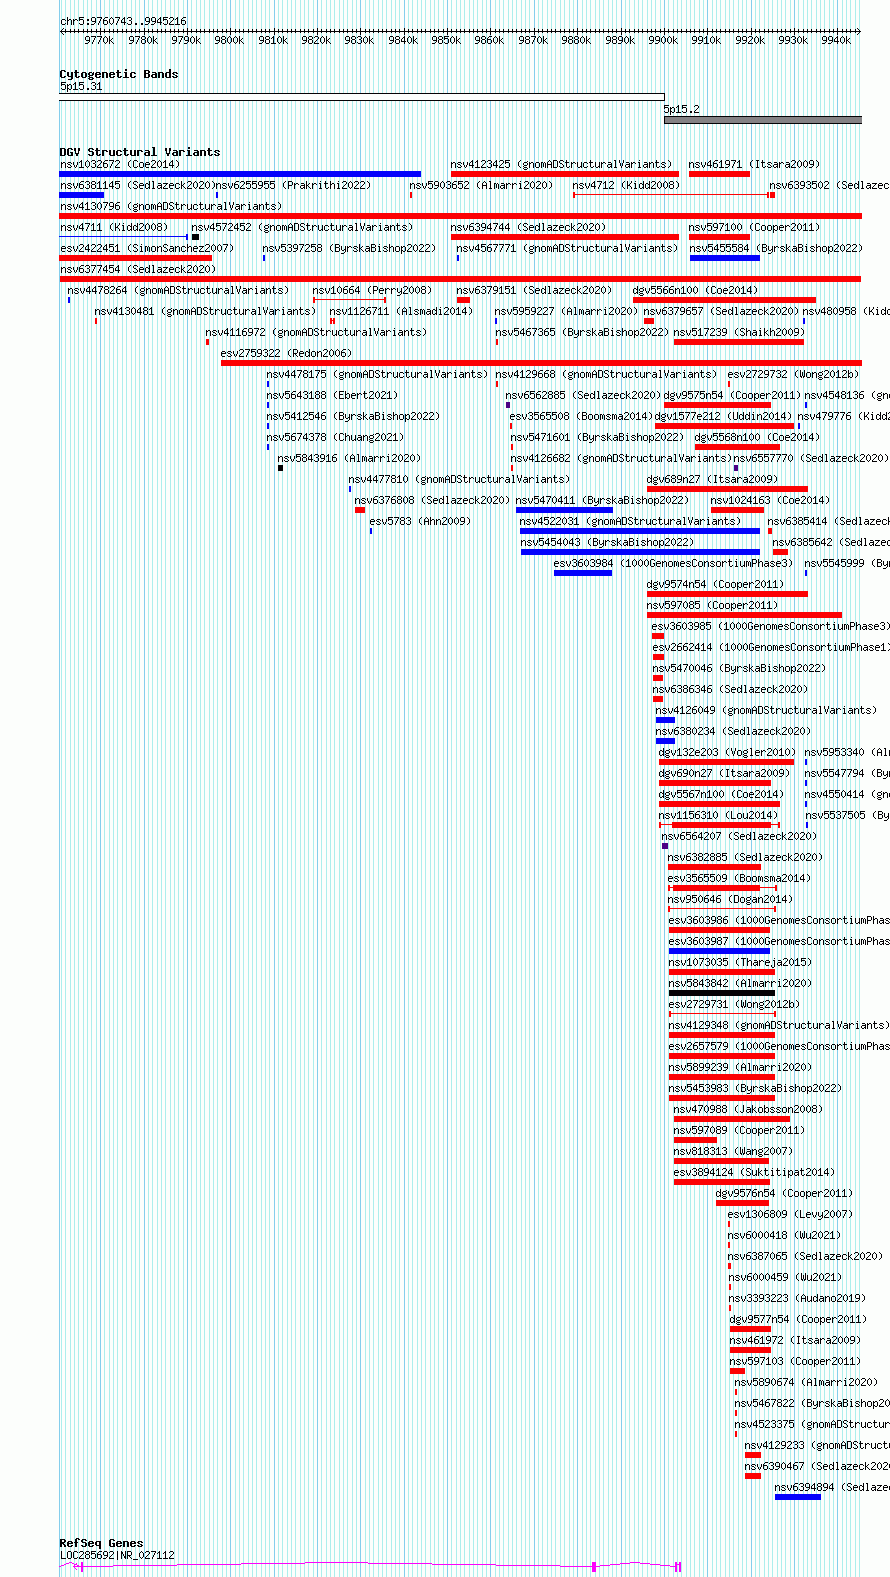The height and width of the screenshot is (1577, 890).
Task: Select nsv4567771 gnomAD variant
Action: pyautogui.click(x=567, y=248)
